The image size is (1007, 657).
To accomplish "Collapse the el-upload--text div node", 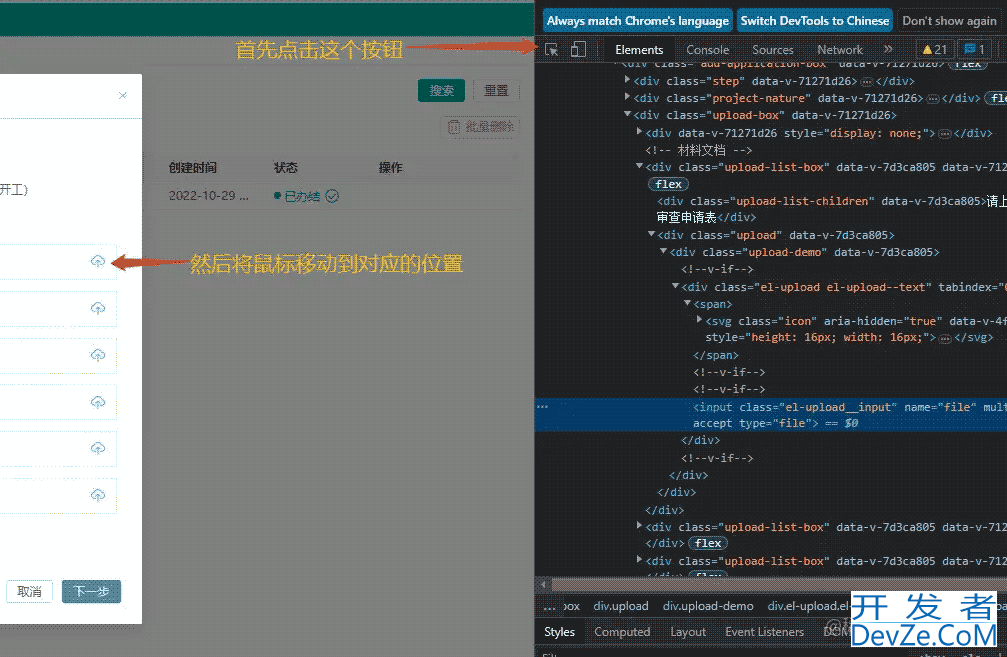I will (675, 286).
